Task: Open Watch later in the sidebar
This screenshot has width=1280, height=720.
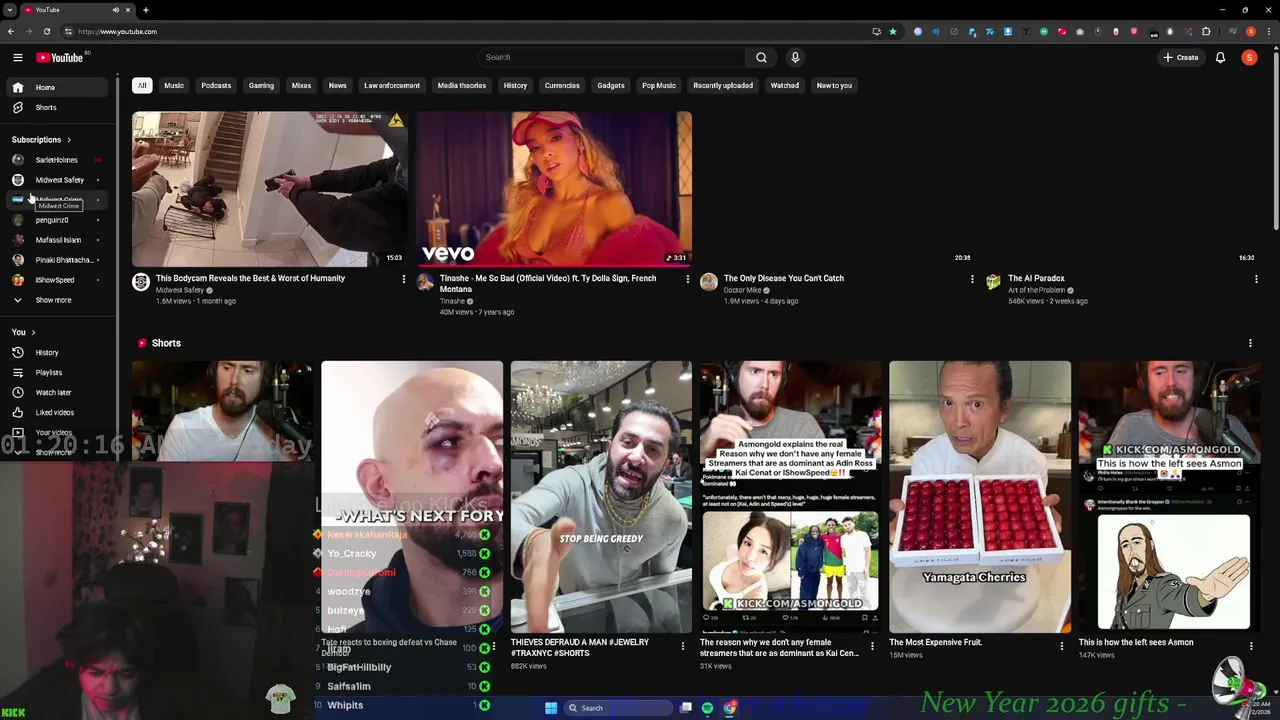Action: tap(58, 392)
